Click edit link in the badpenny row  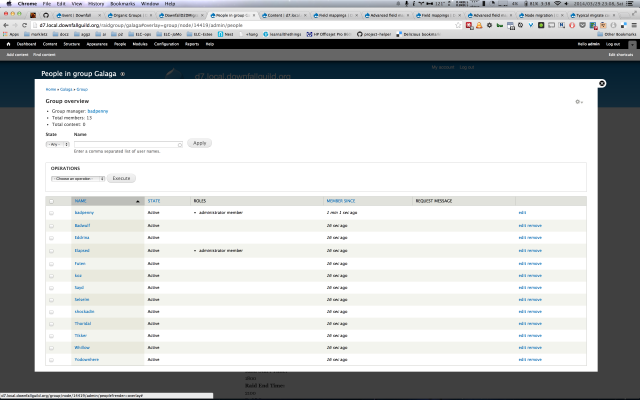click(x=522, y=213)
